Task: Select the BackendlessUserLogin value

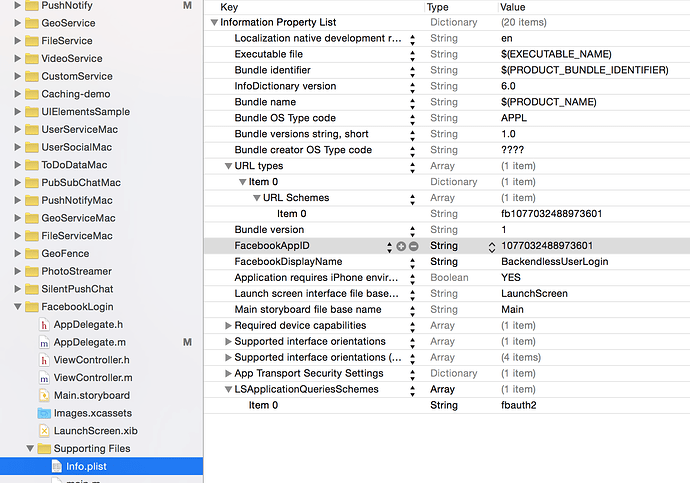Action: pos(554,262)
